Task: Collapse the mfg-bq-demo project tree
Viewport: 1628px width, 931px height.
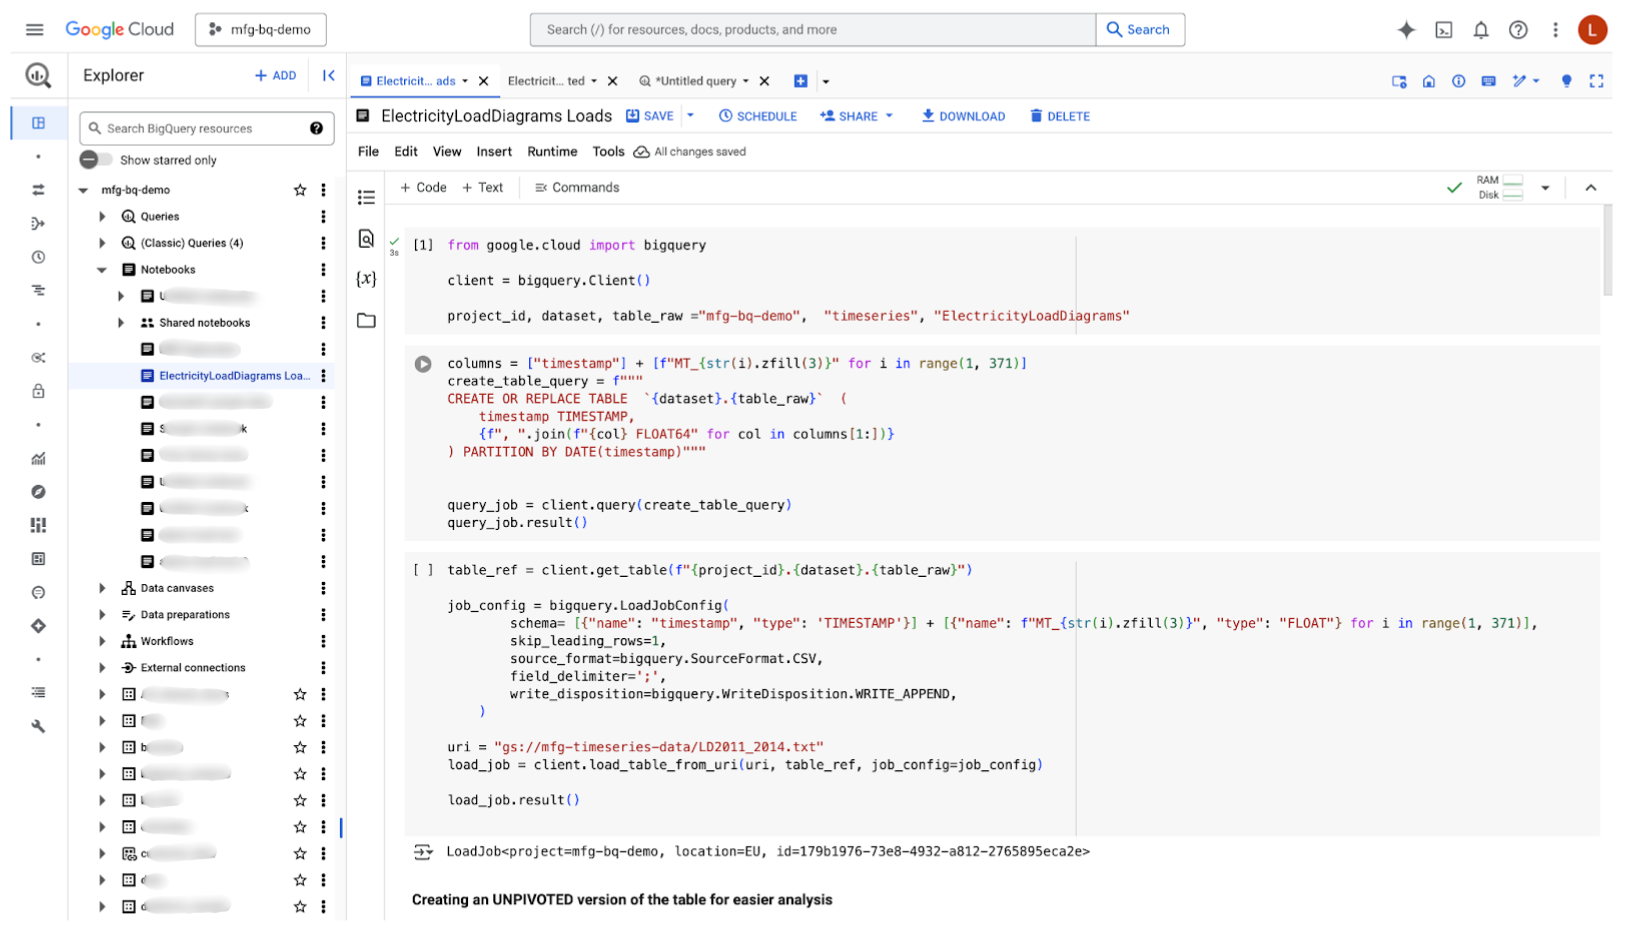Action: (x=84, y=190)
